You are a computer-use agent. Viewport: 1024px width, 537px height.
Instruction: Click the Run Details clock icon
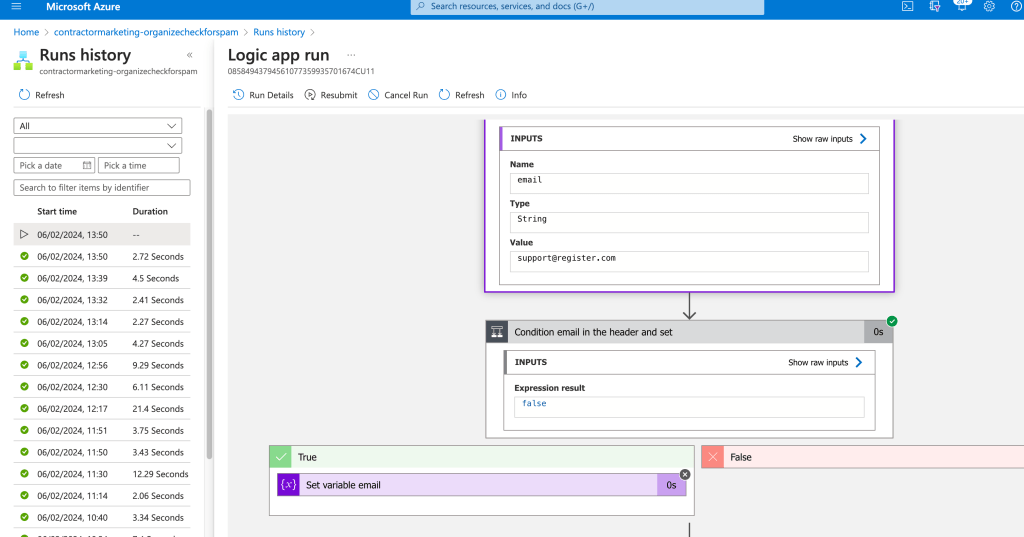(x=238, y=95)
